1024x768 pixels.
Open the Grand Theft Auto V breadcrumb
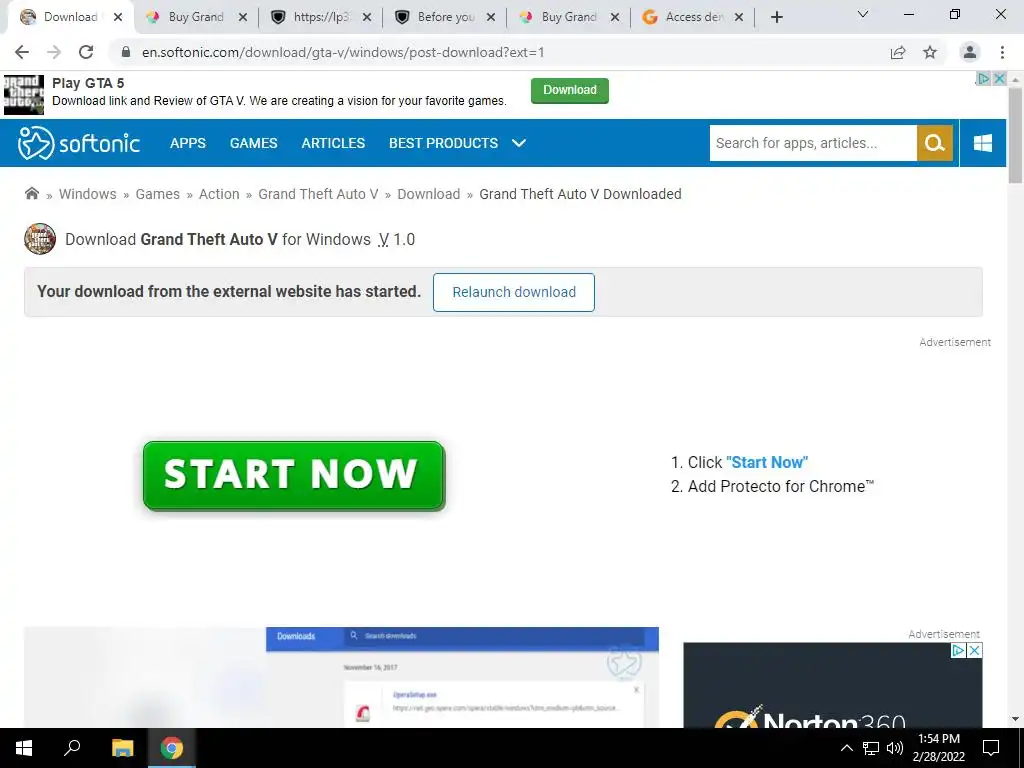318,194
